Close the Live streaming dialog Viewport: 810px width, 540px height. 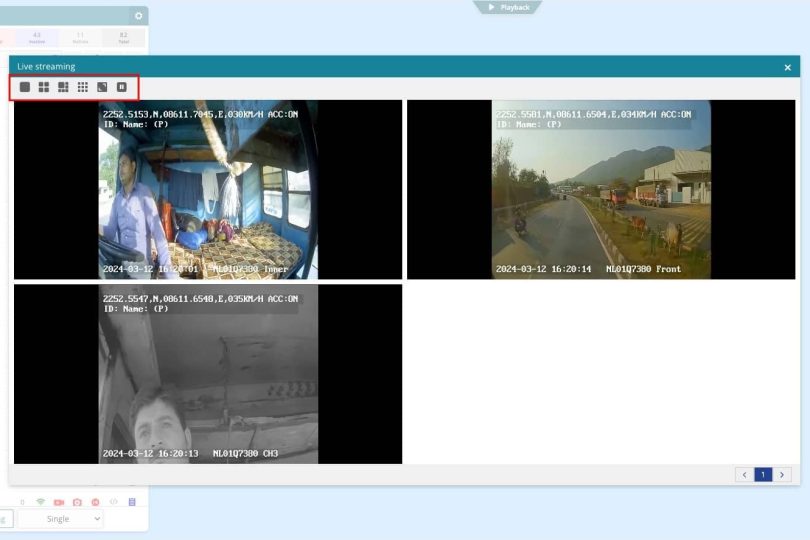[x=788, y=67]
